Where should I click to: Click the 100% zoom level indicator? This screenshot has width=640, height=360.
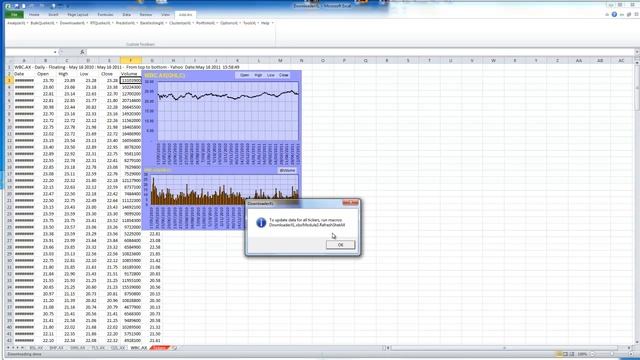tap(582, 354)
